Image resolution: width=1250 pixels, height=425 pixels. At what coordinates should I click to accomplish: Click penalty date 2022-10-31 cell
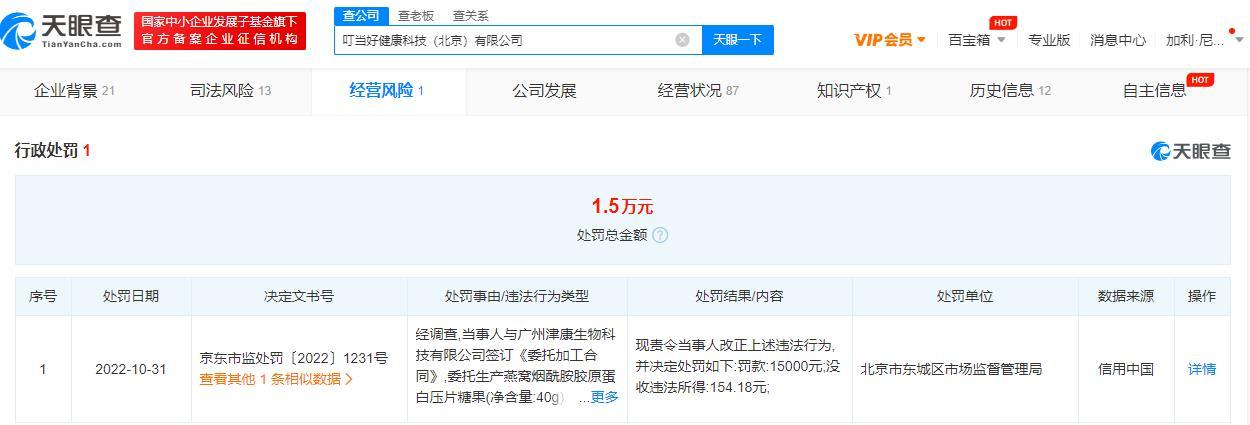point(131,369)
